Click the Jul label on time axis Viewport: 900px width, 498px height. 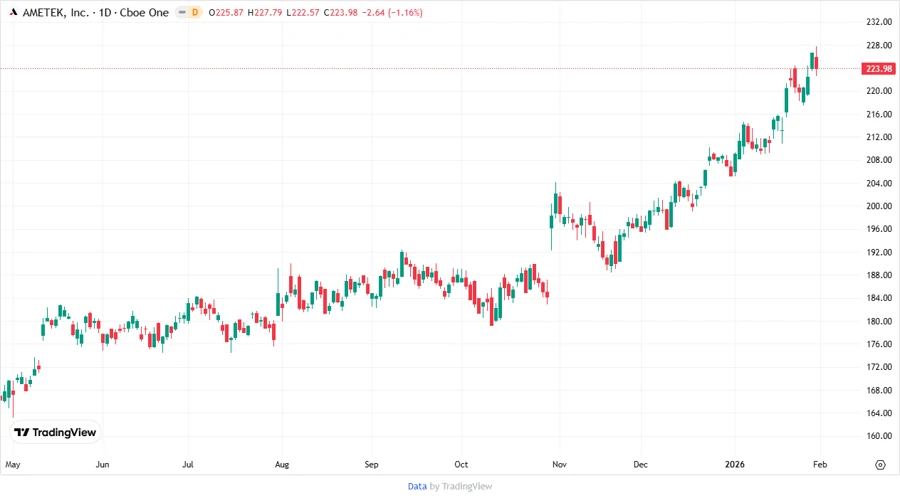coord(188,465)
